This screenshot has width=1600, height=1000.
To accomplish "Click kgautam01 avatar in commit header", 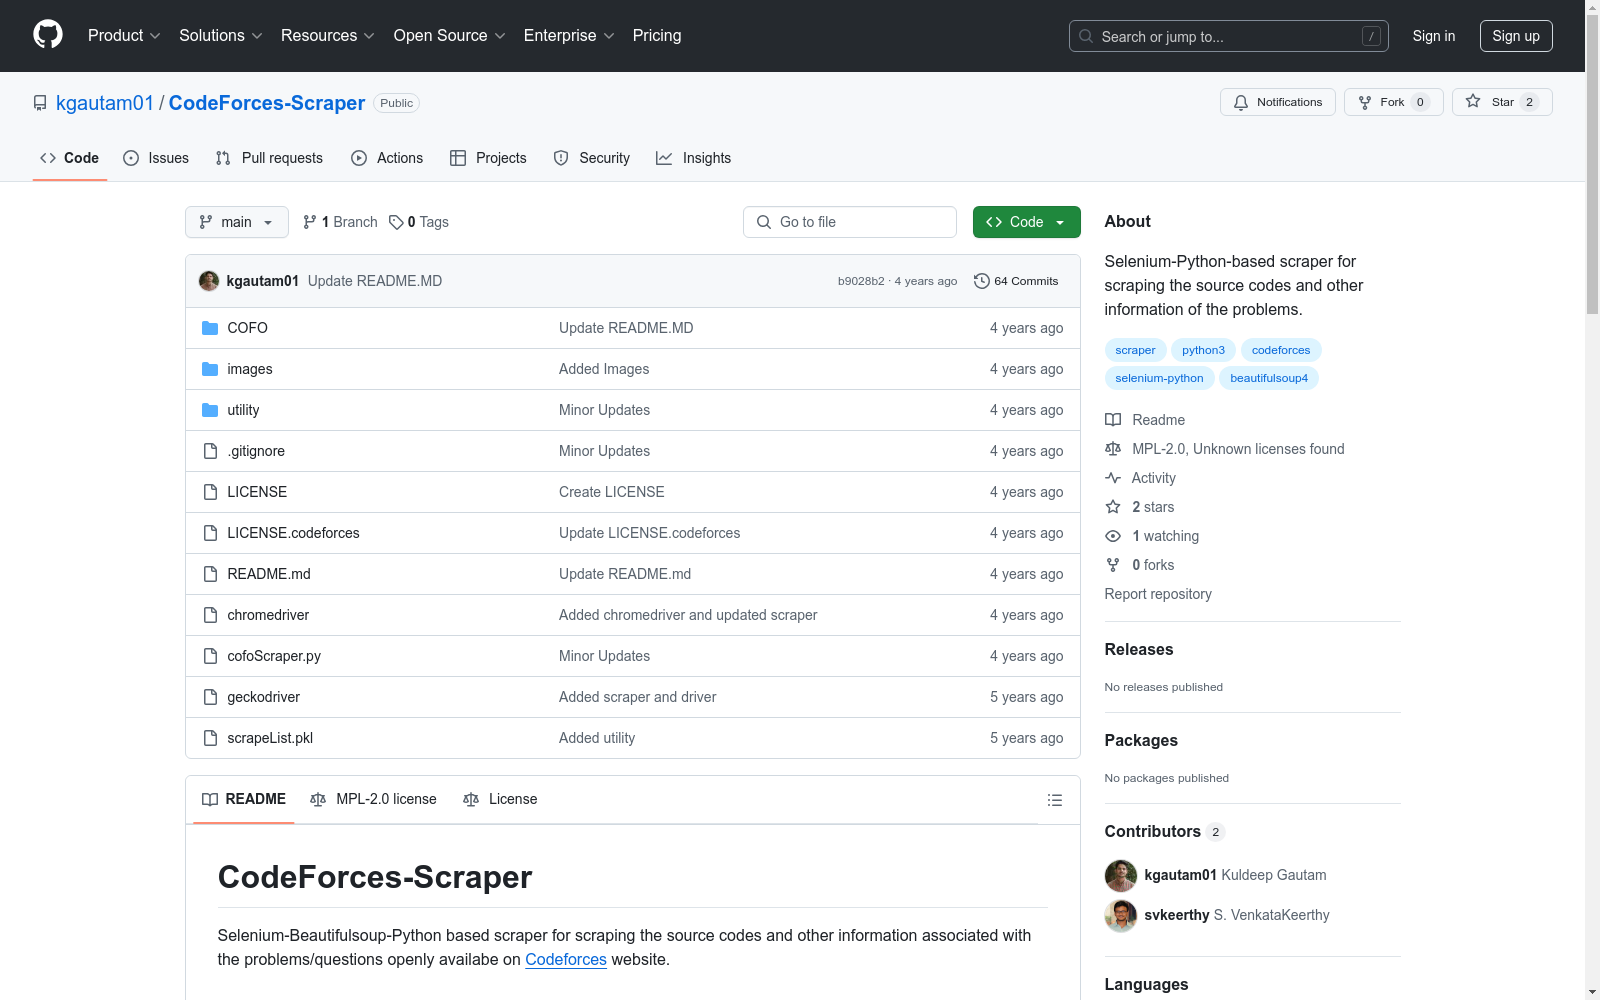I will pyautogui.click(x=209, y=281).
